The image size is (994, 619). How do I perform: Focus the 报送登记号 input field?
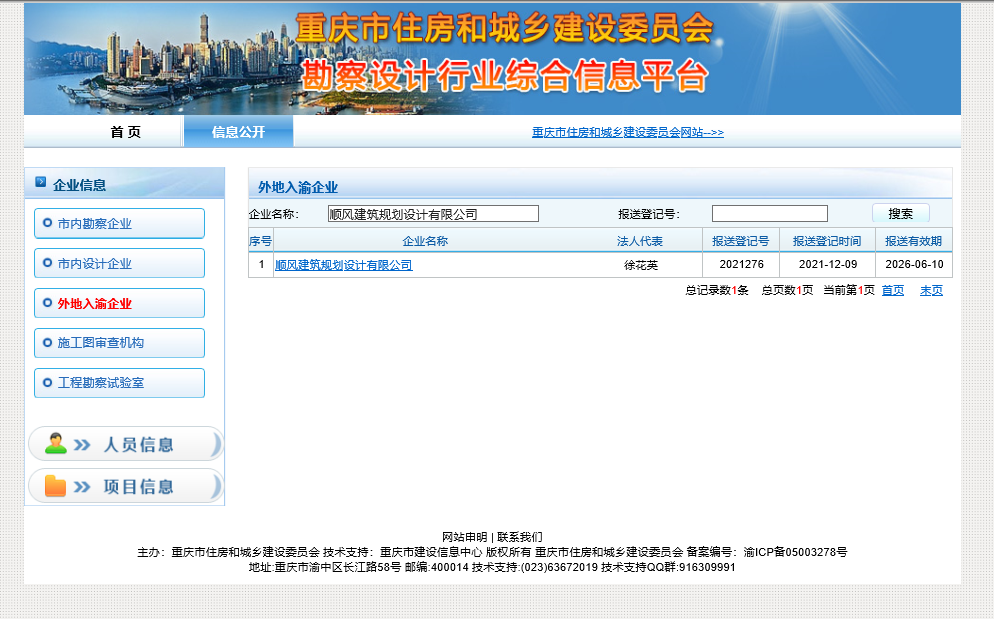pos(770,214)
